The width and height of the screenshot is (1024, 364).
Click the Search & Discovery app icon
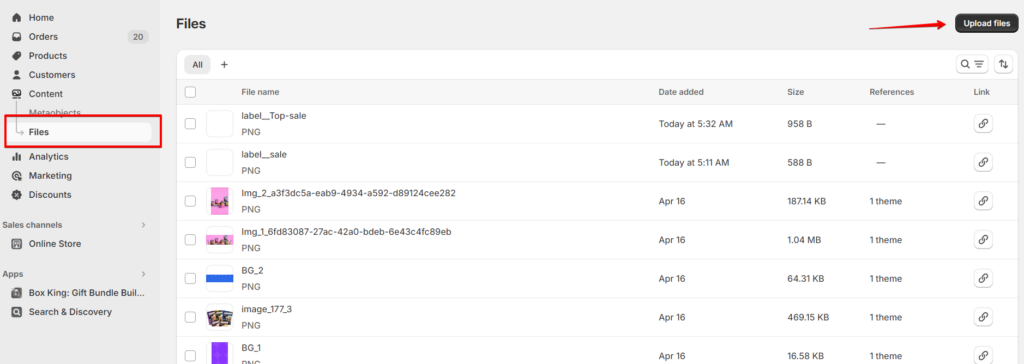click(17, 312)
